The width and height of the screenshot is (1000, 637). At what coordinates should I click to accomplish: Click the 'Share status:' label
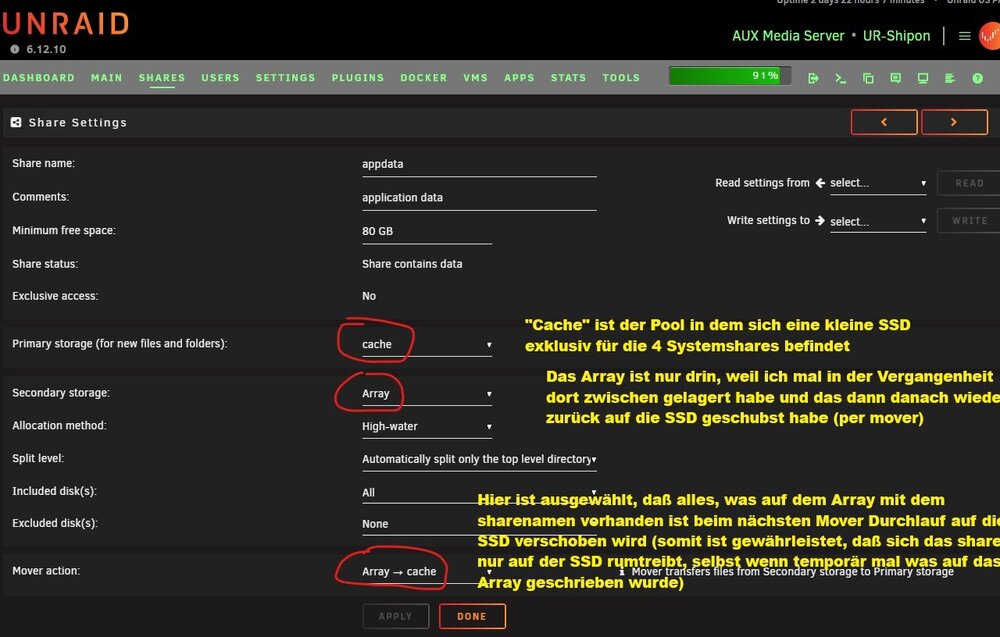point(45,264)
